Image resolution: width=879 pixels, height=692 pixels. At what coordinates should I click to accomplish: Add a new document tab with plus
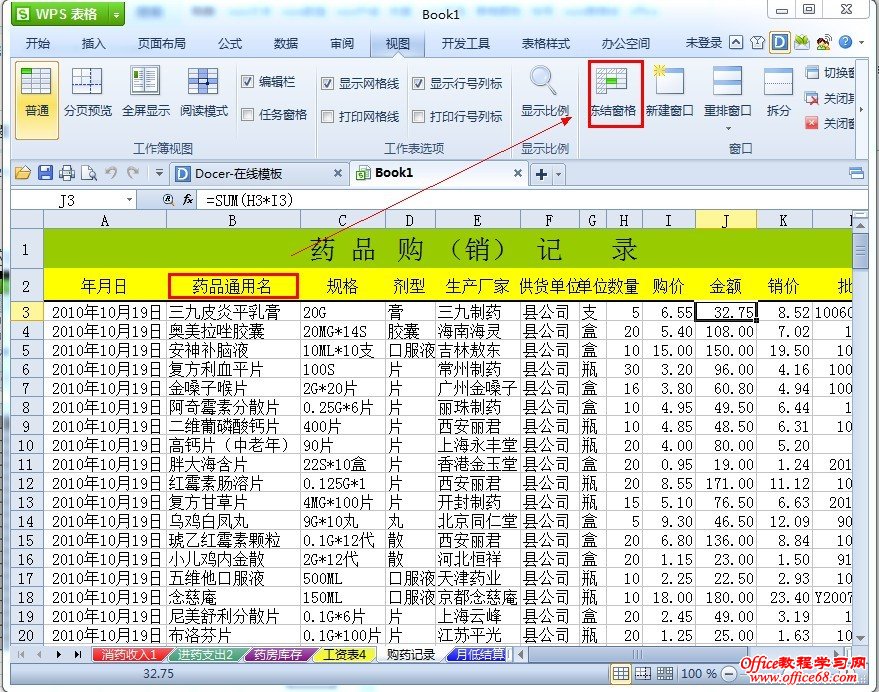(541, 174)
